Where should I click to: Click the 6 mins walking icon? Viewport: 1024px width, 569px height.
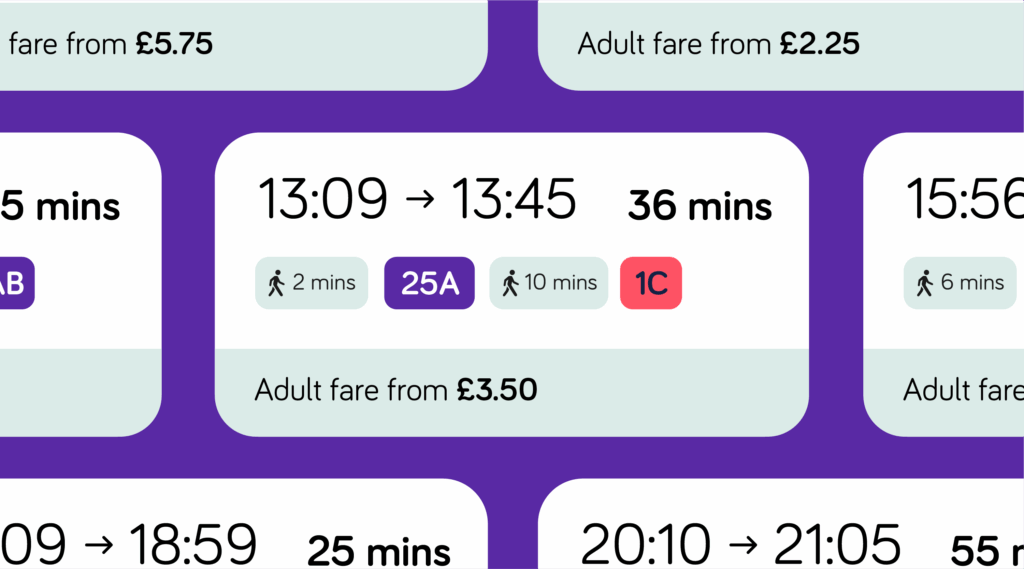[x=925, y=284]
